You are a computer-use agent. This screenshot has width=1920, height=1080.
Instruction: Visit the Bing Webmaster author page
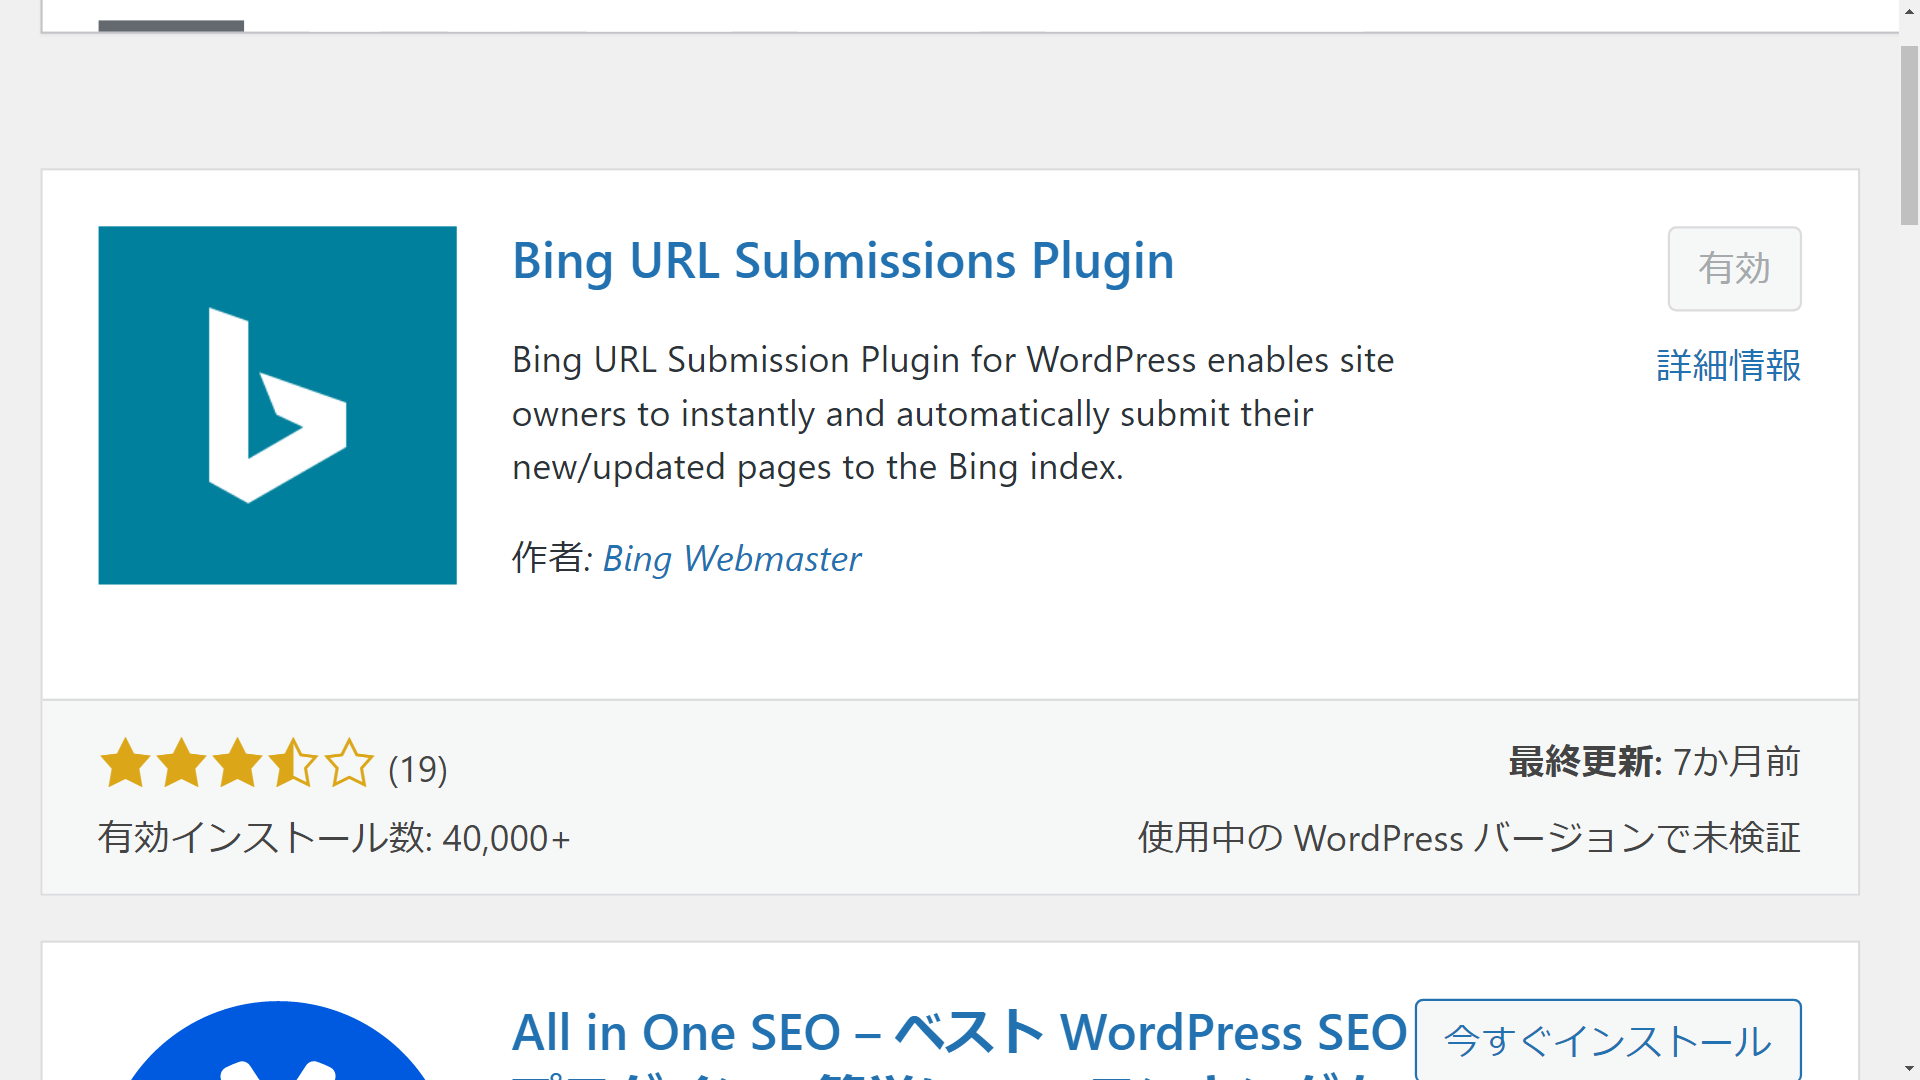(731, 559)
